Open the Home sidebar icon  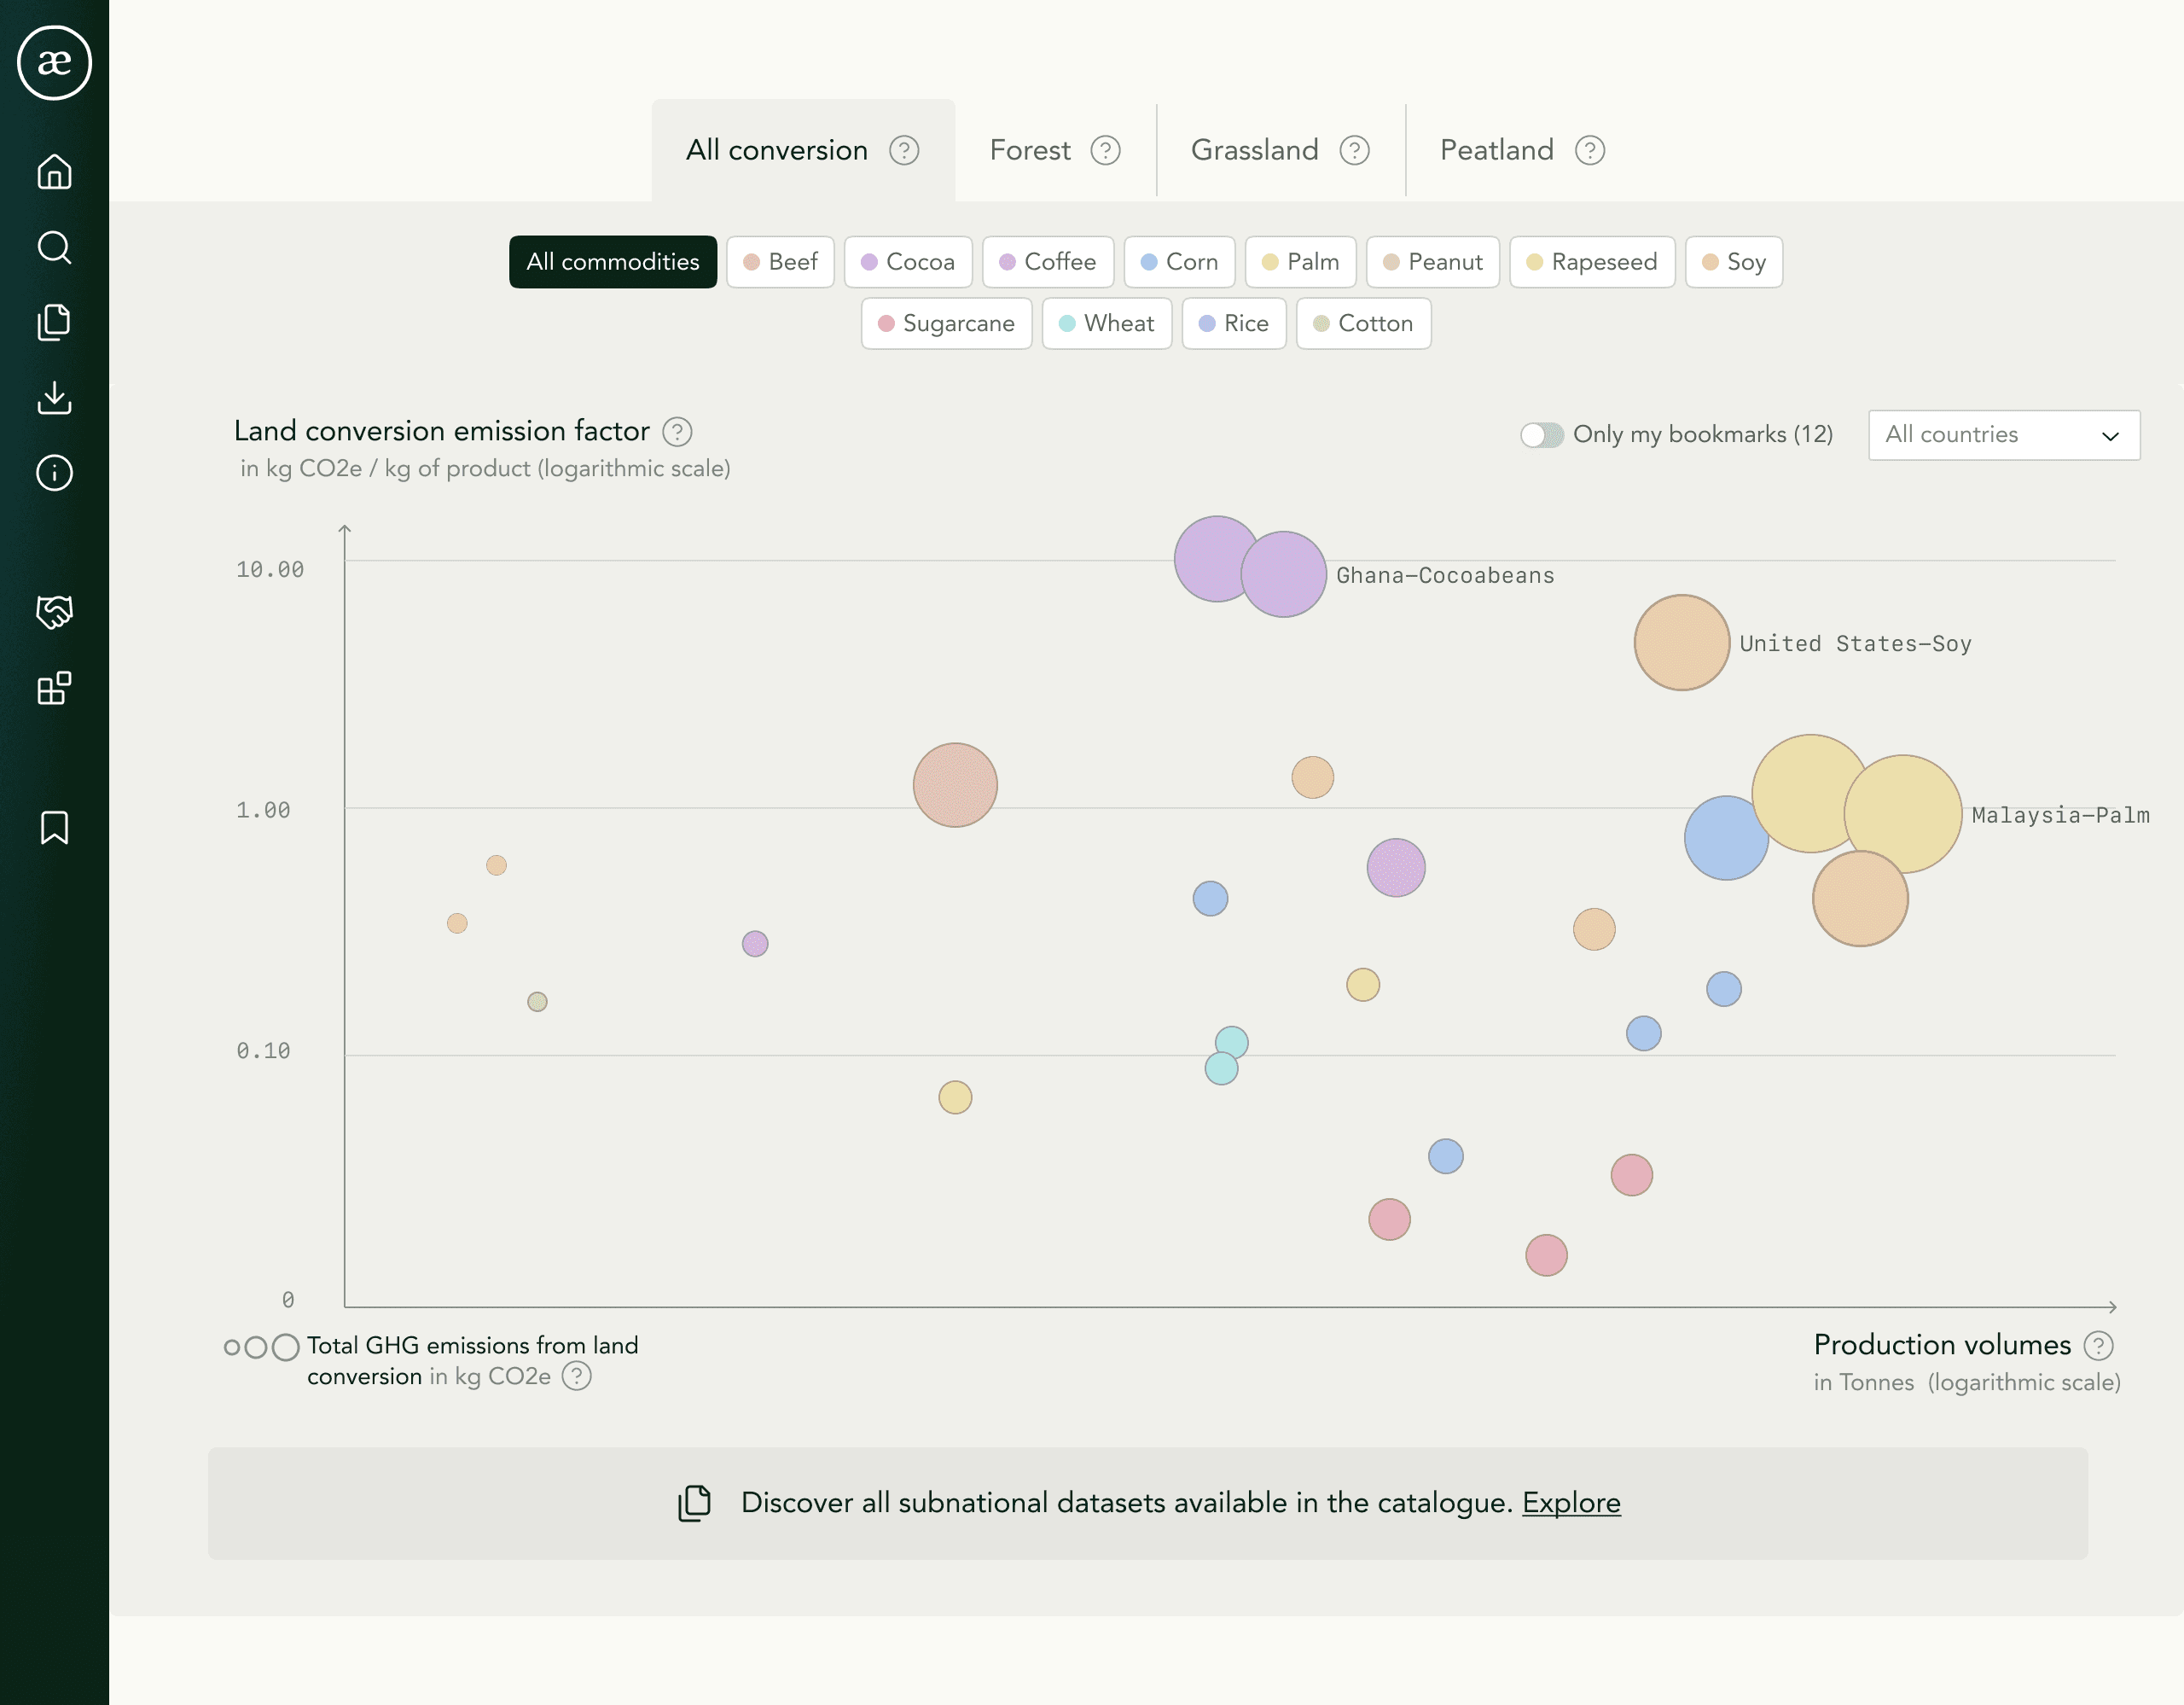pos(54,172)
